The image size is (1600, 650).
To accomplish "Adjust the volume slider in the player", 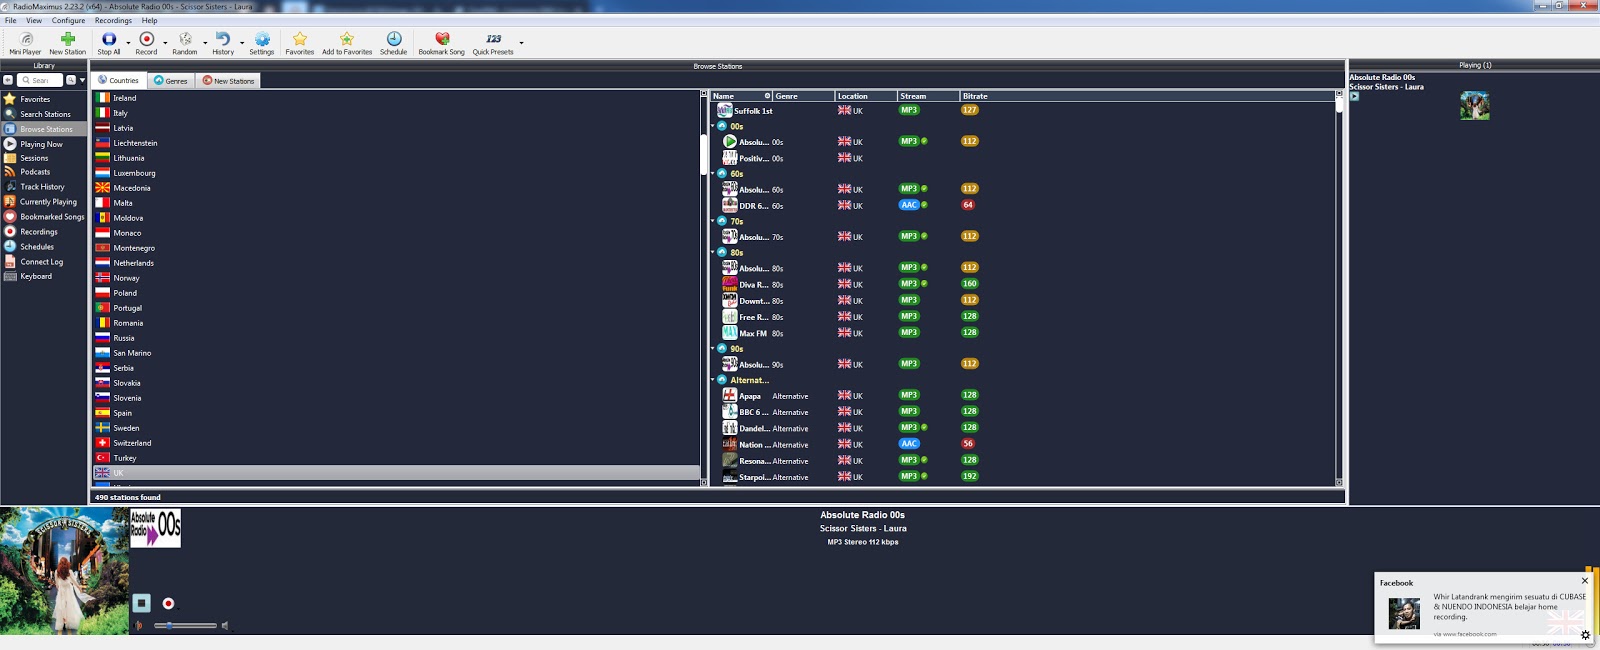I will click(x=185, y=626).
